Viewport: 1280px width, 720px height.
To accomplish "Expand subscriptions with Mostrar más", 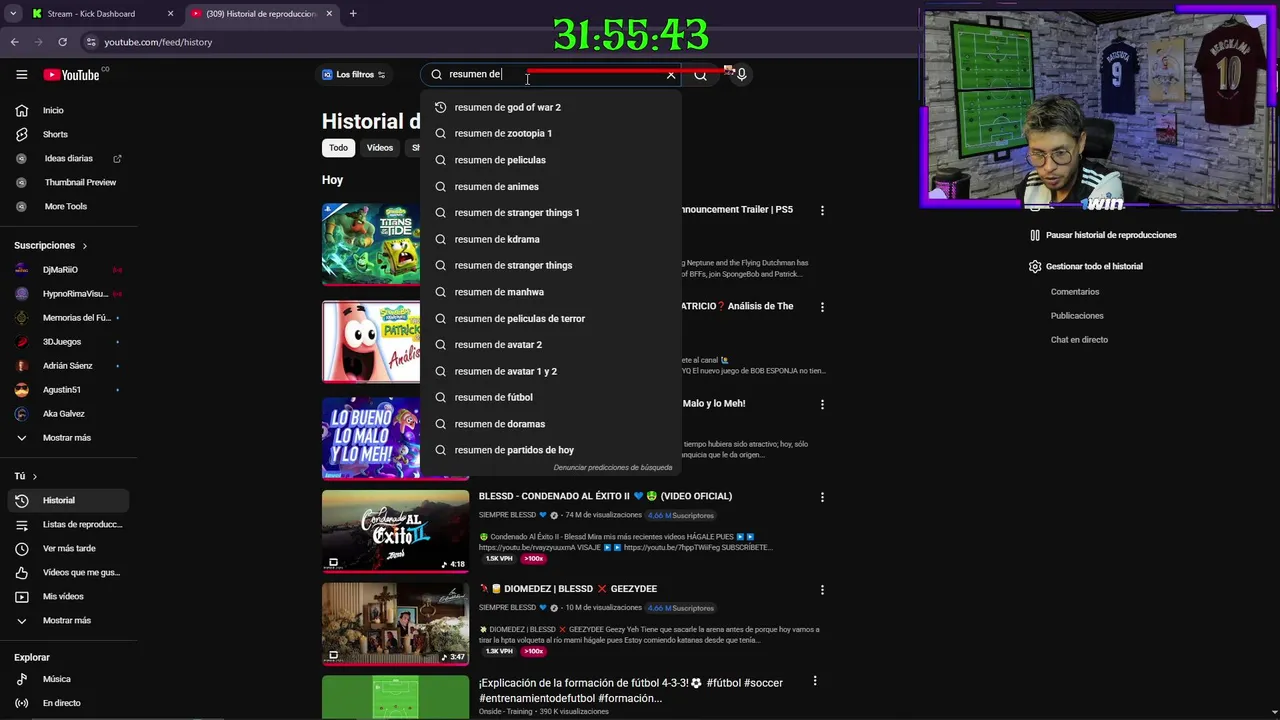I will click(68, 437).
